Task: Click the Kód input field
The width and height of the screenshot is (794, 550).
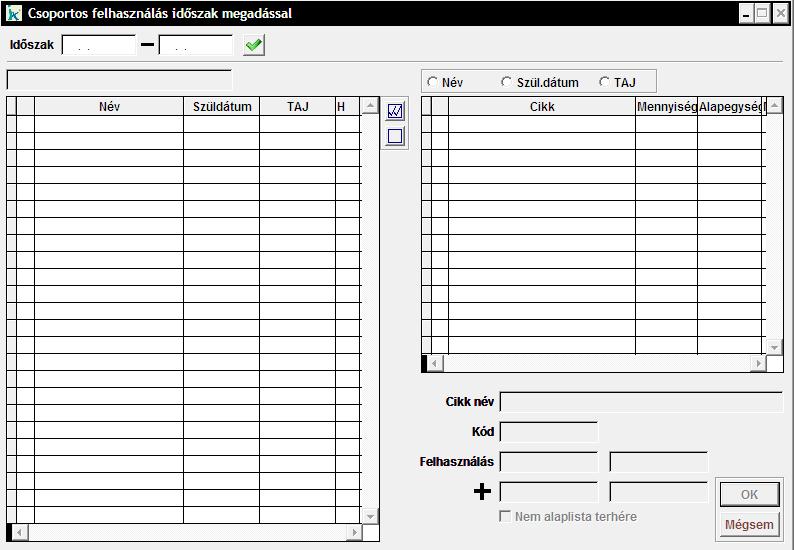Action: (x=548, y=432)
